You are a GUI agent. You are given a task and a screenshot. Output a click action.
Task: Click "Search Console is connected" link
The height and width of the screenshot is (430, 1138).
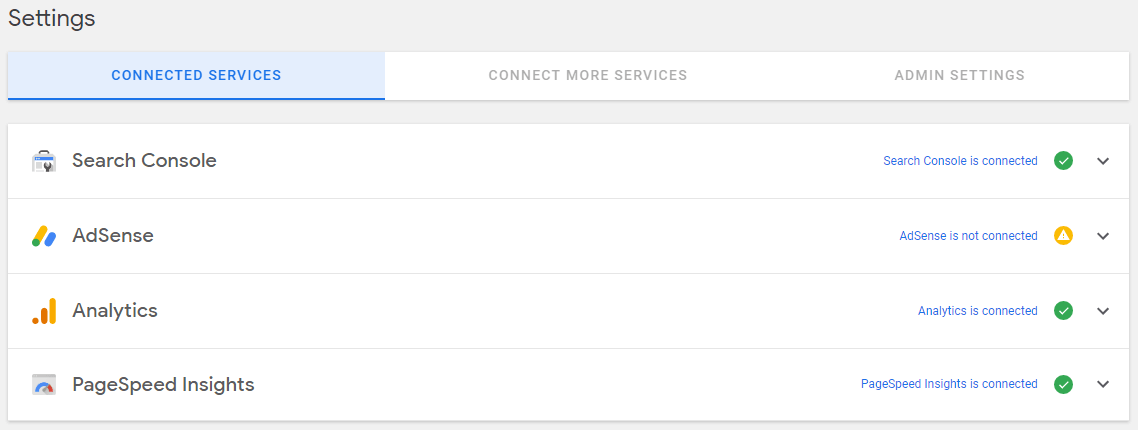click(x=960, y=161)
